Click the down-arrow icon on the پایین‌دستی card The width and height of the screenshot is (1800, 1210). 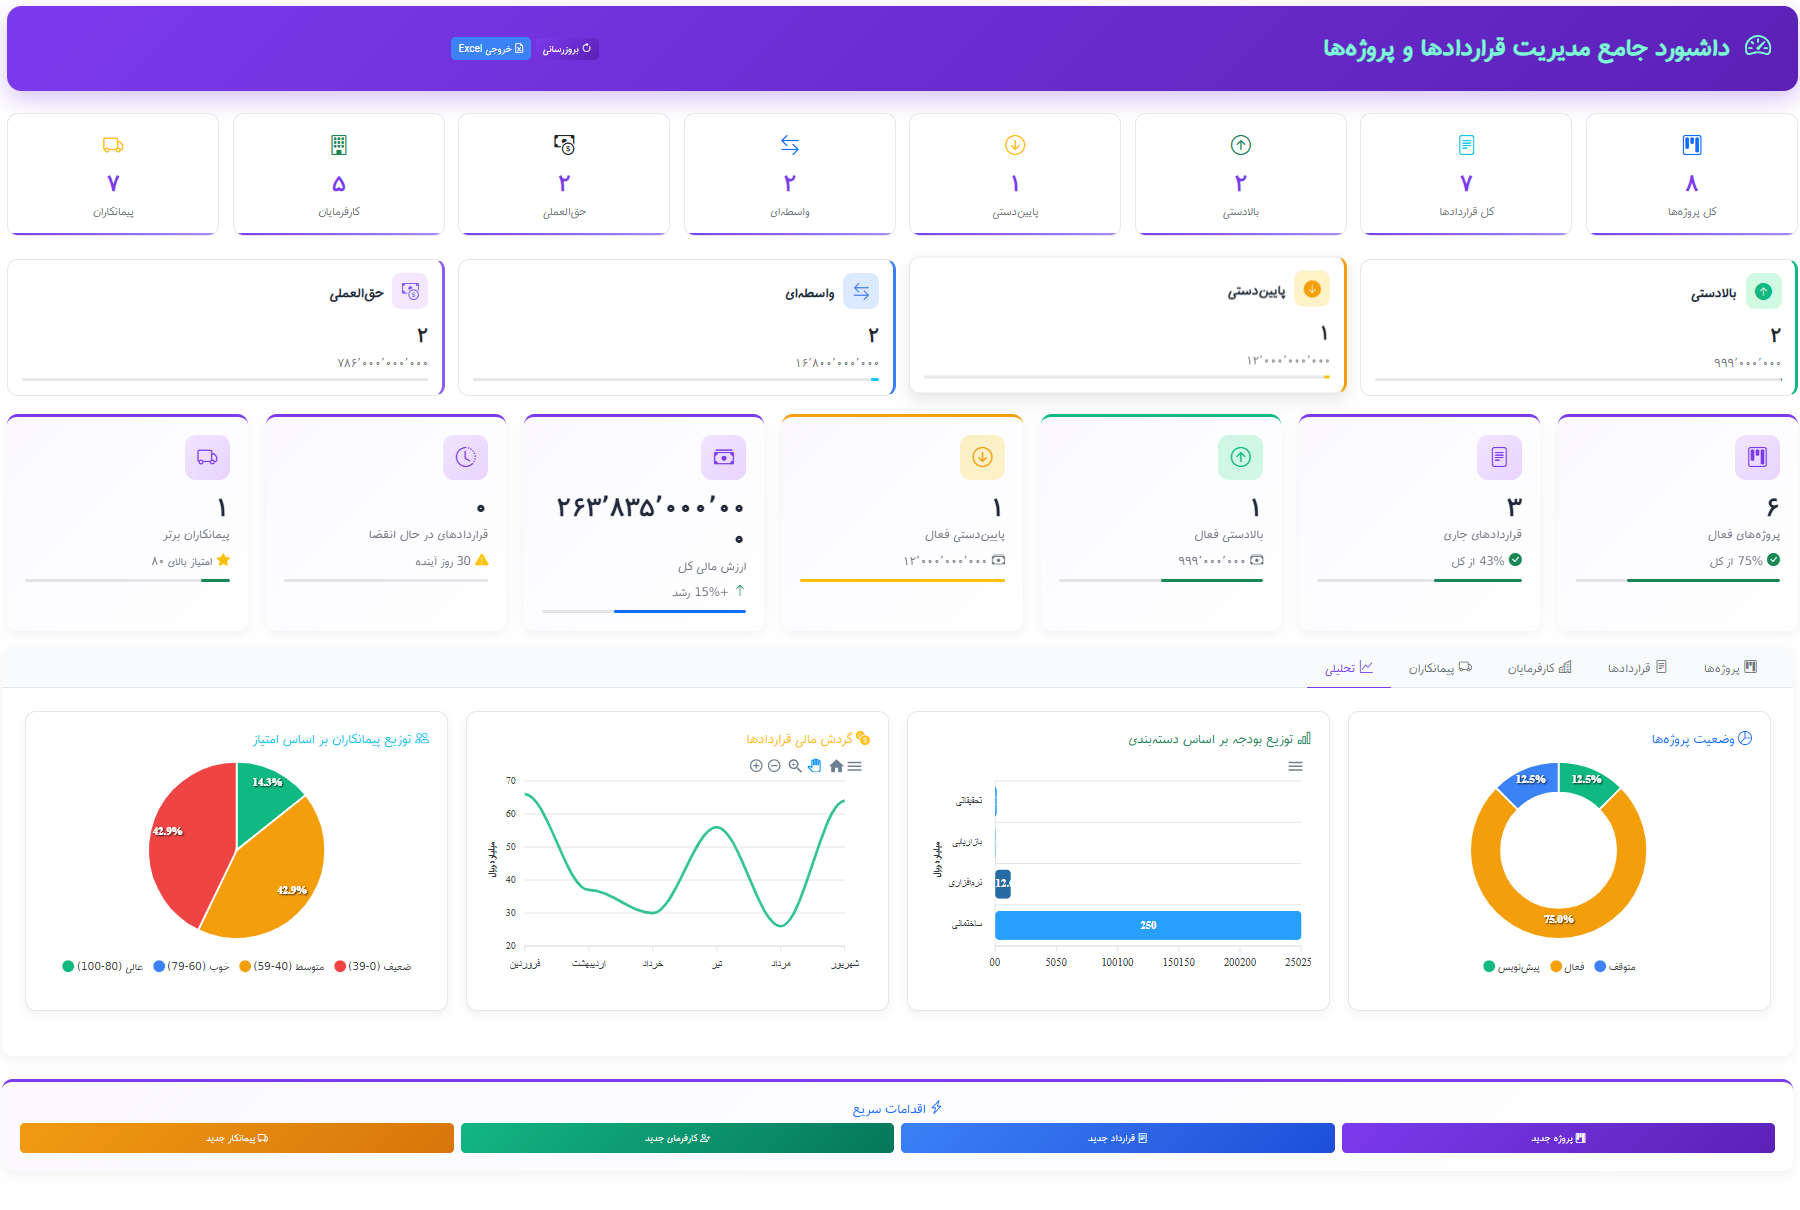tap(1015, 144)
